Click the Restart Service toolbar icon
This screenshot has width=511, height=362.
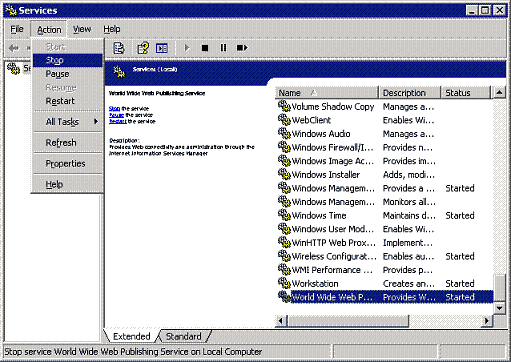click(242, 48)
